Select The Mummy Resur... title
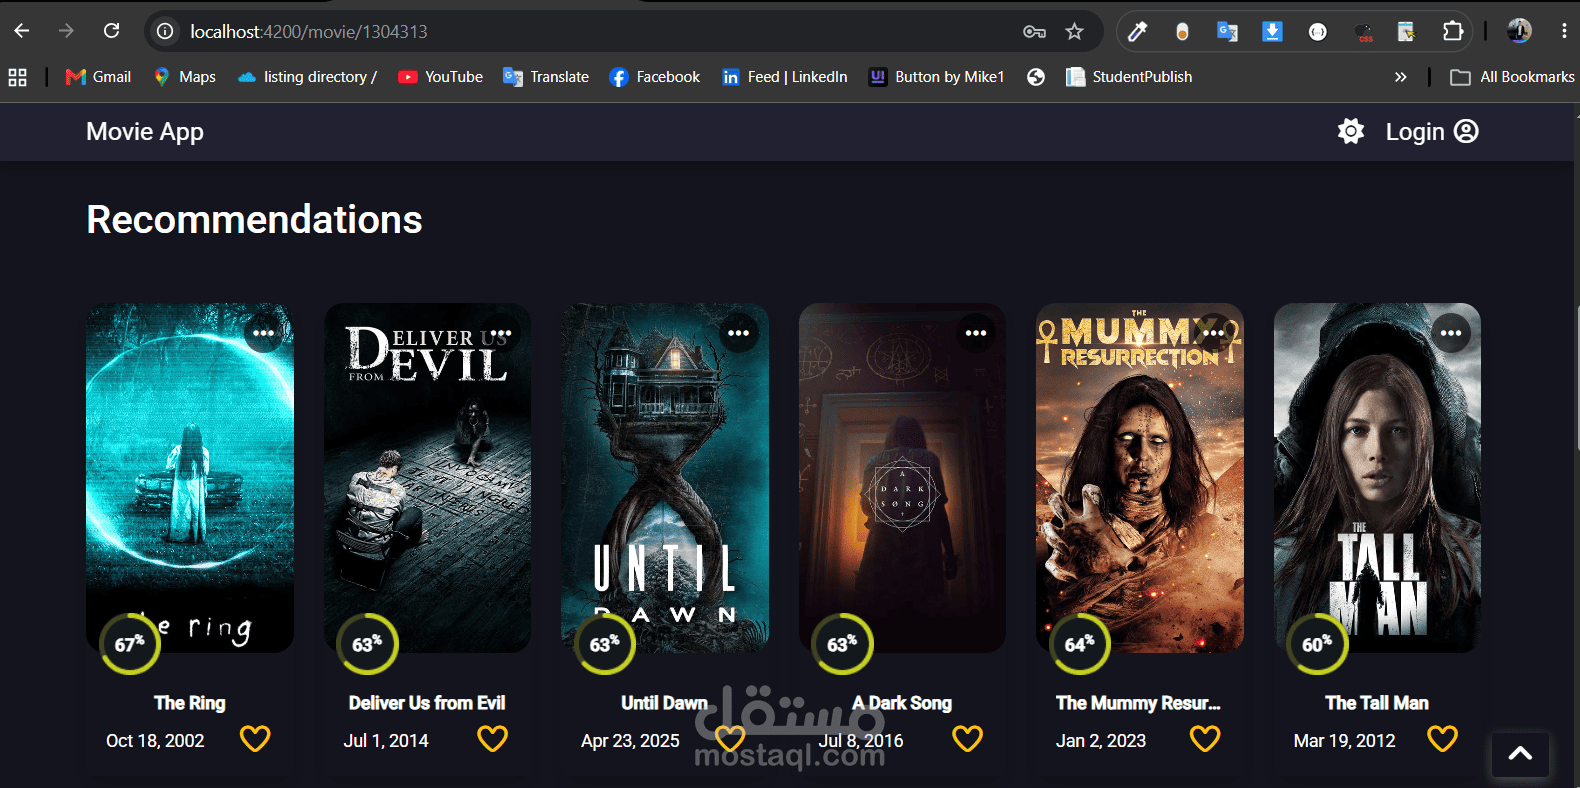The height and width of the screenshot is (788, 1580). click(x=1139, y=703)
